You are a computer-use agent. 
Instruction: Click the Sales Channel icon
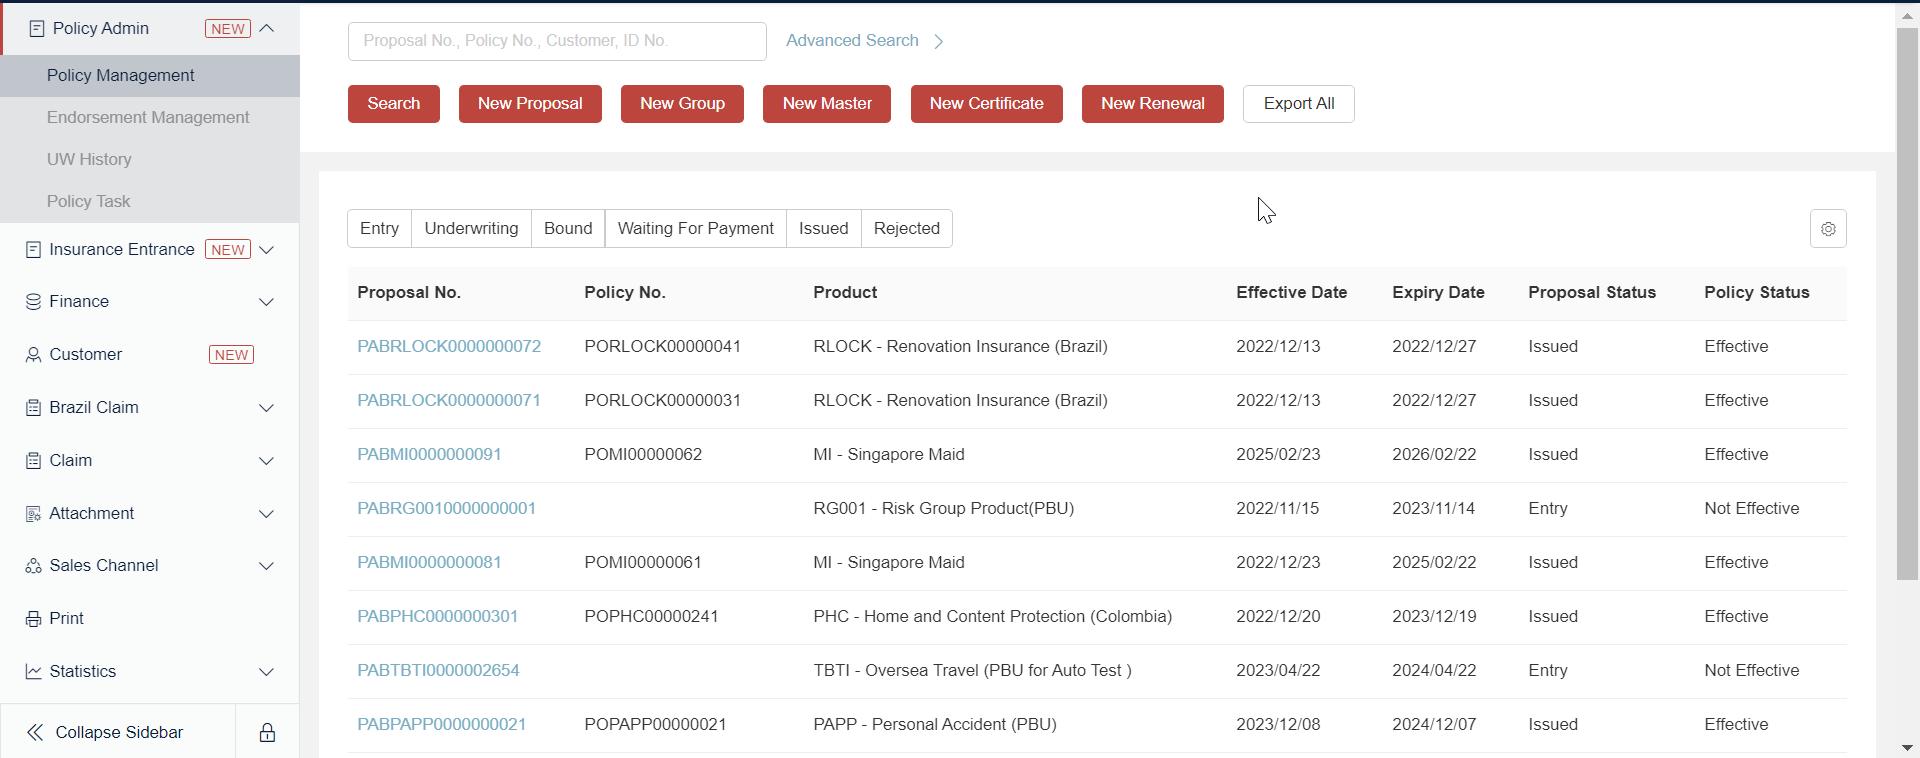pos(33,565)
